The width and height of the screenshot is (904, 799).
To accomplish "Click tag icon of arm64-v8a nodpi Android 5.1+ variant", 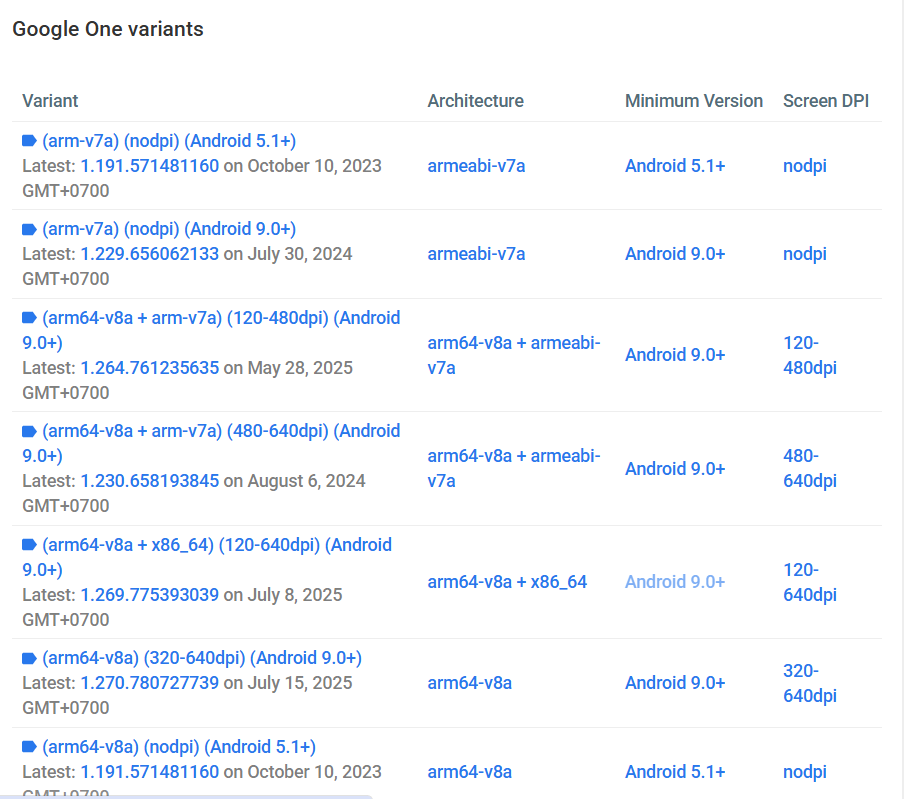I will pyautogui.click(x=29, y=747).
